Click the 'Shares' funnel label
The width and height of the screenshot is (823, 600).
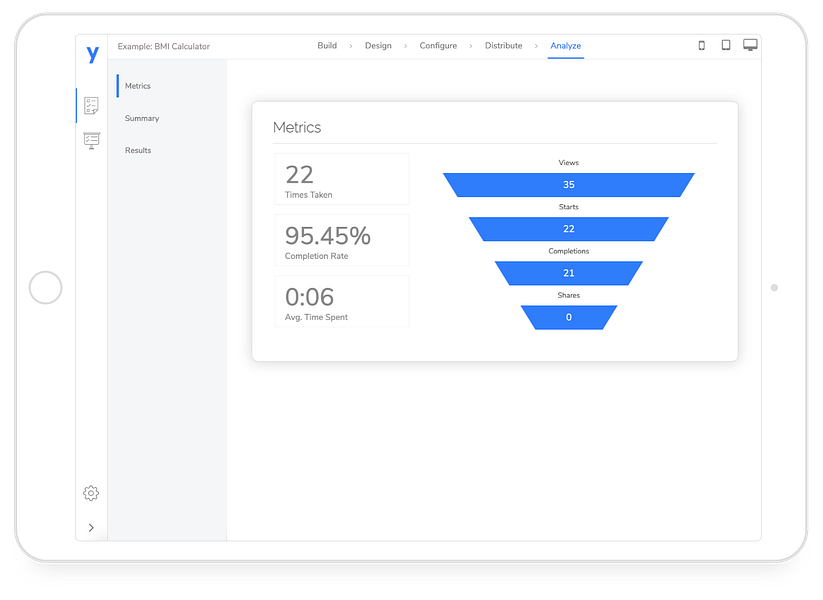tap(568, 295)
